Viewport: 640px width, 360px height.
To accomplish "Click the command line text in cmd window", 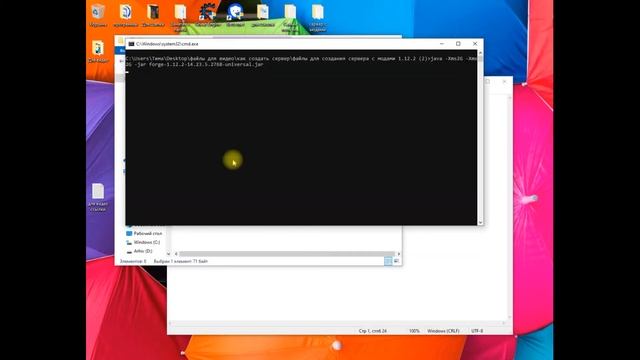I will click(x=301, y=61).
